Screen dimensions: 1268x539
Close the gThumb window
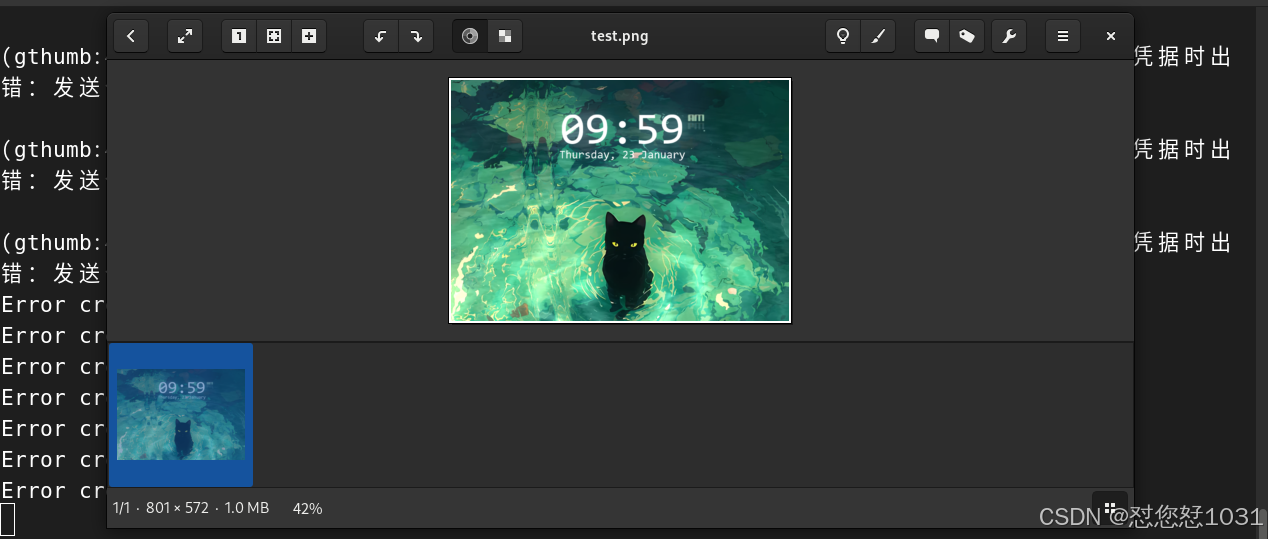point(1111,36)
